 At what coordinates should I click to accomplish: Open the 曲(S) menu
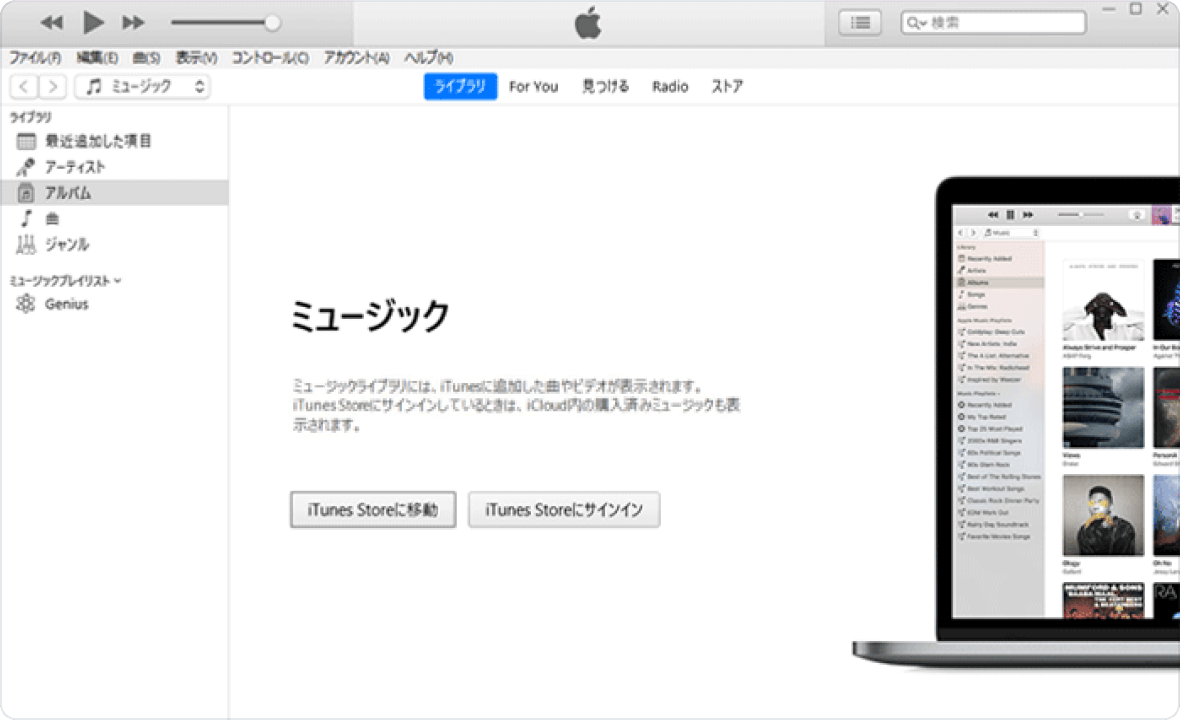click(146, 57)
